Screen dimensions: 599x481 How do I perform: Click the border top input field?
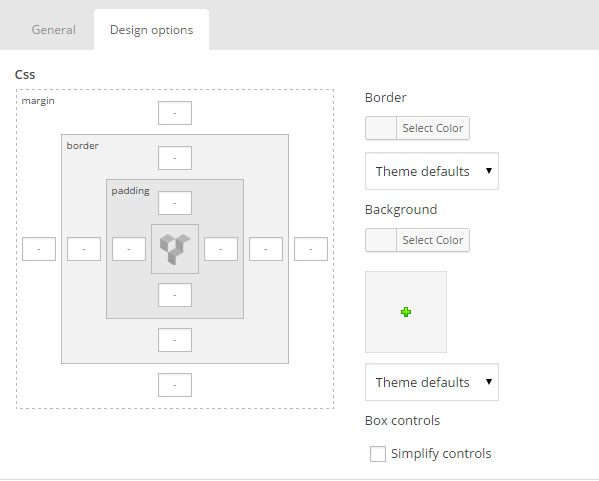click(175, 158)
